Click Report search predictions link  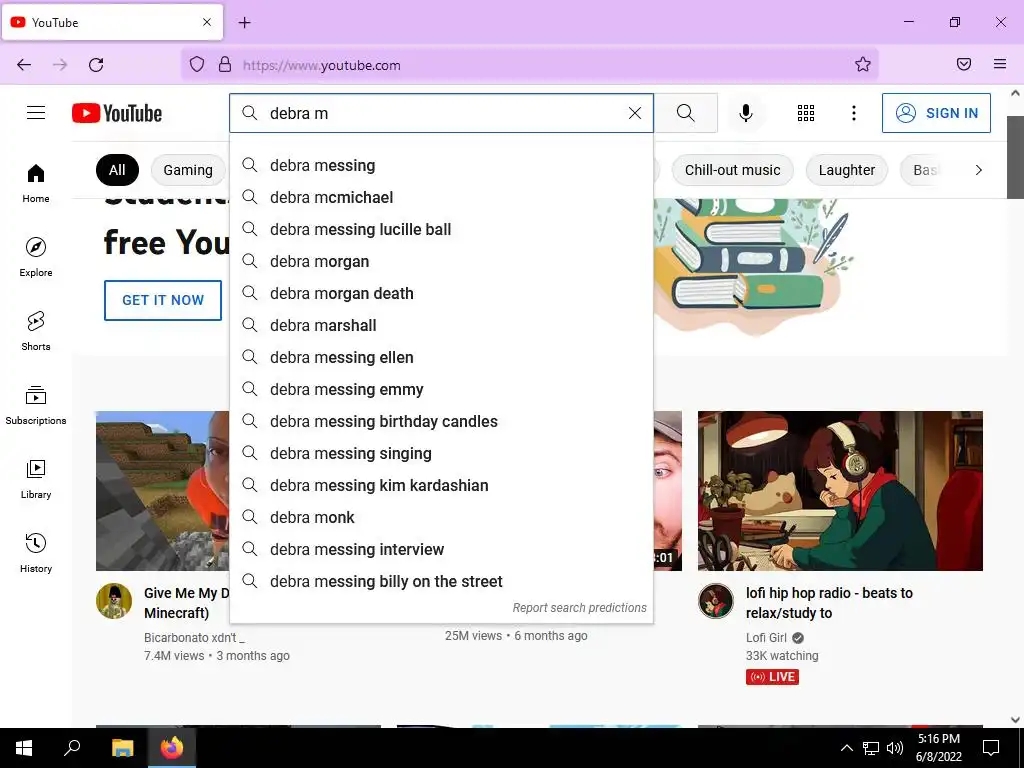click(x=579, y=608)
